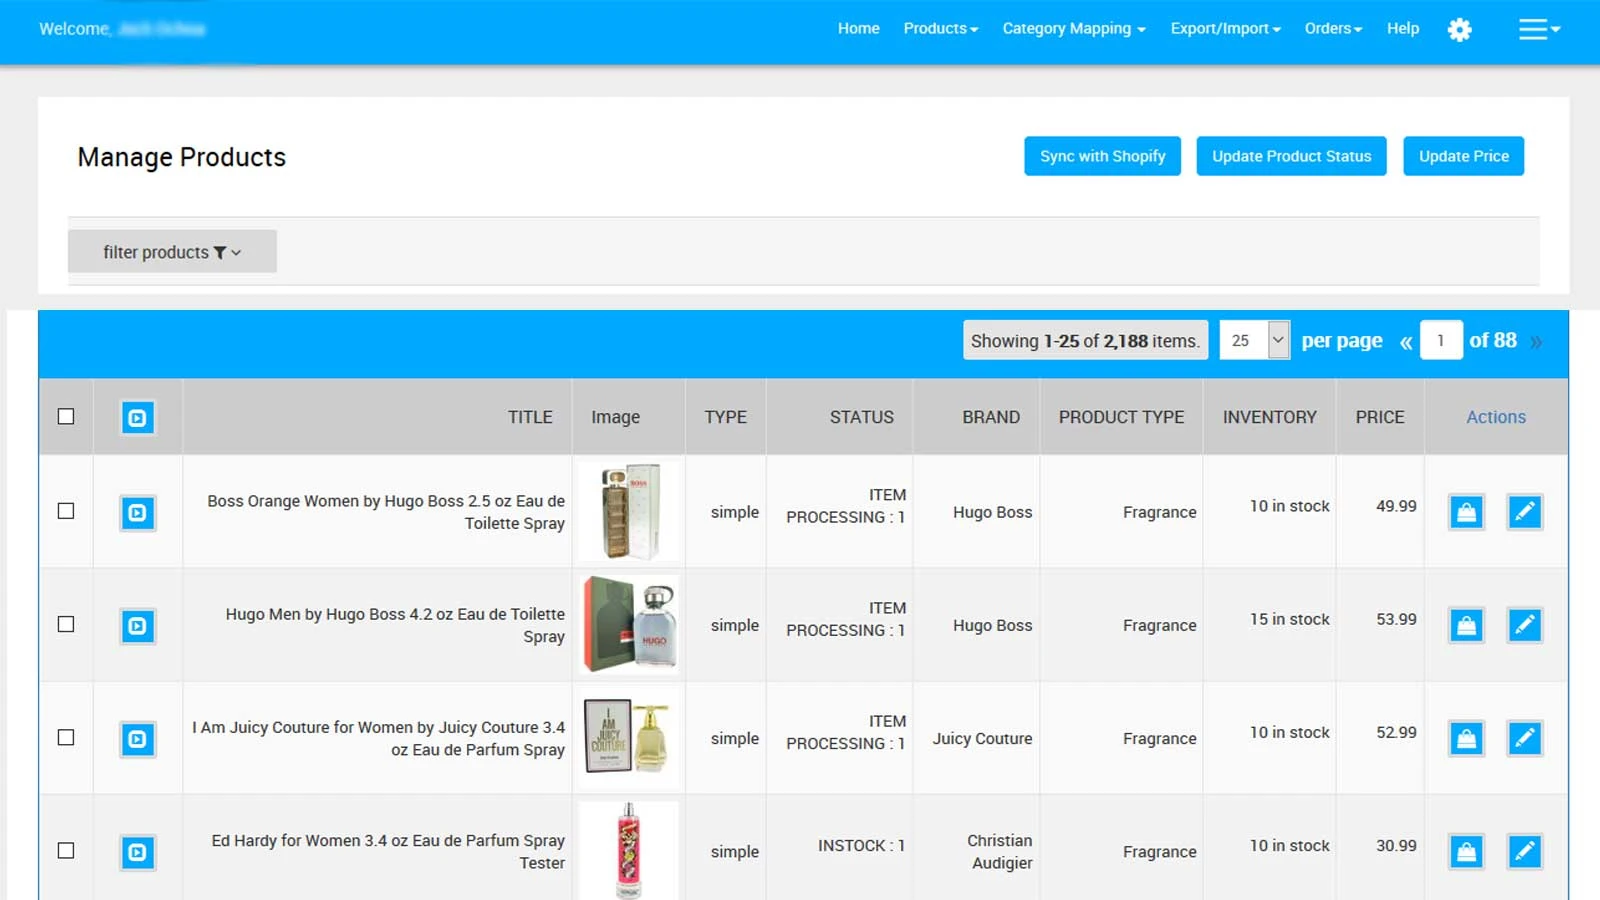Click shopping bag icon for Ed Hardy
1600x900 pixels.
point(1466,851)
